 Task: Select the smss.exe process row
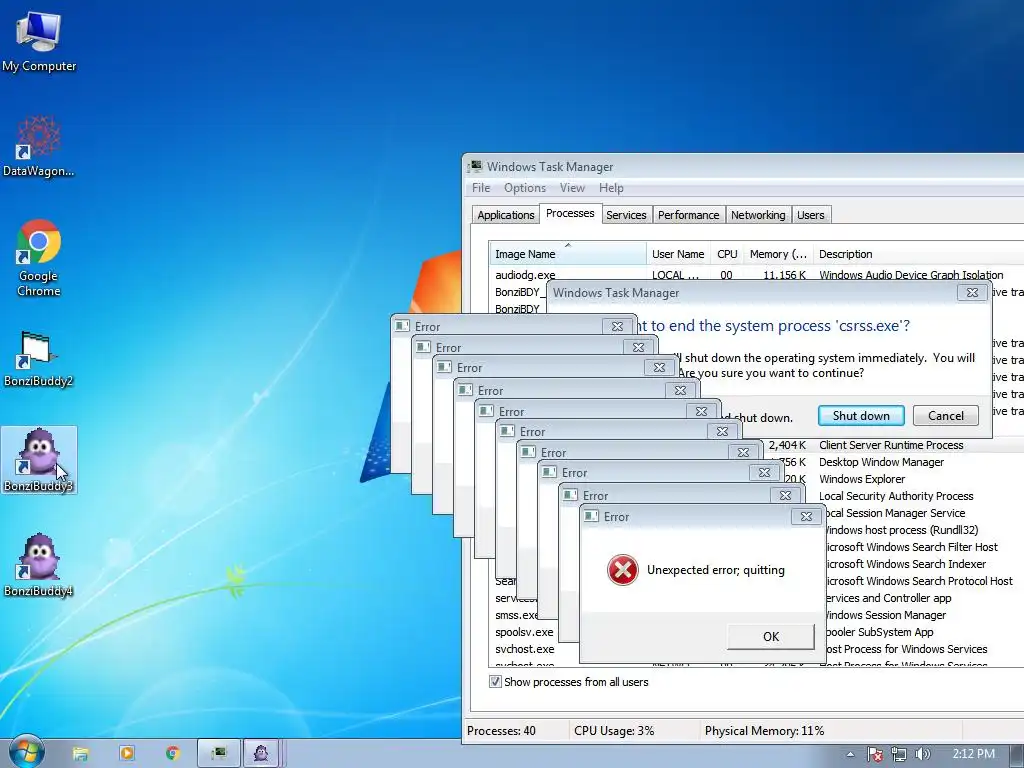[516, 615]
